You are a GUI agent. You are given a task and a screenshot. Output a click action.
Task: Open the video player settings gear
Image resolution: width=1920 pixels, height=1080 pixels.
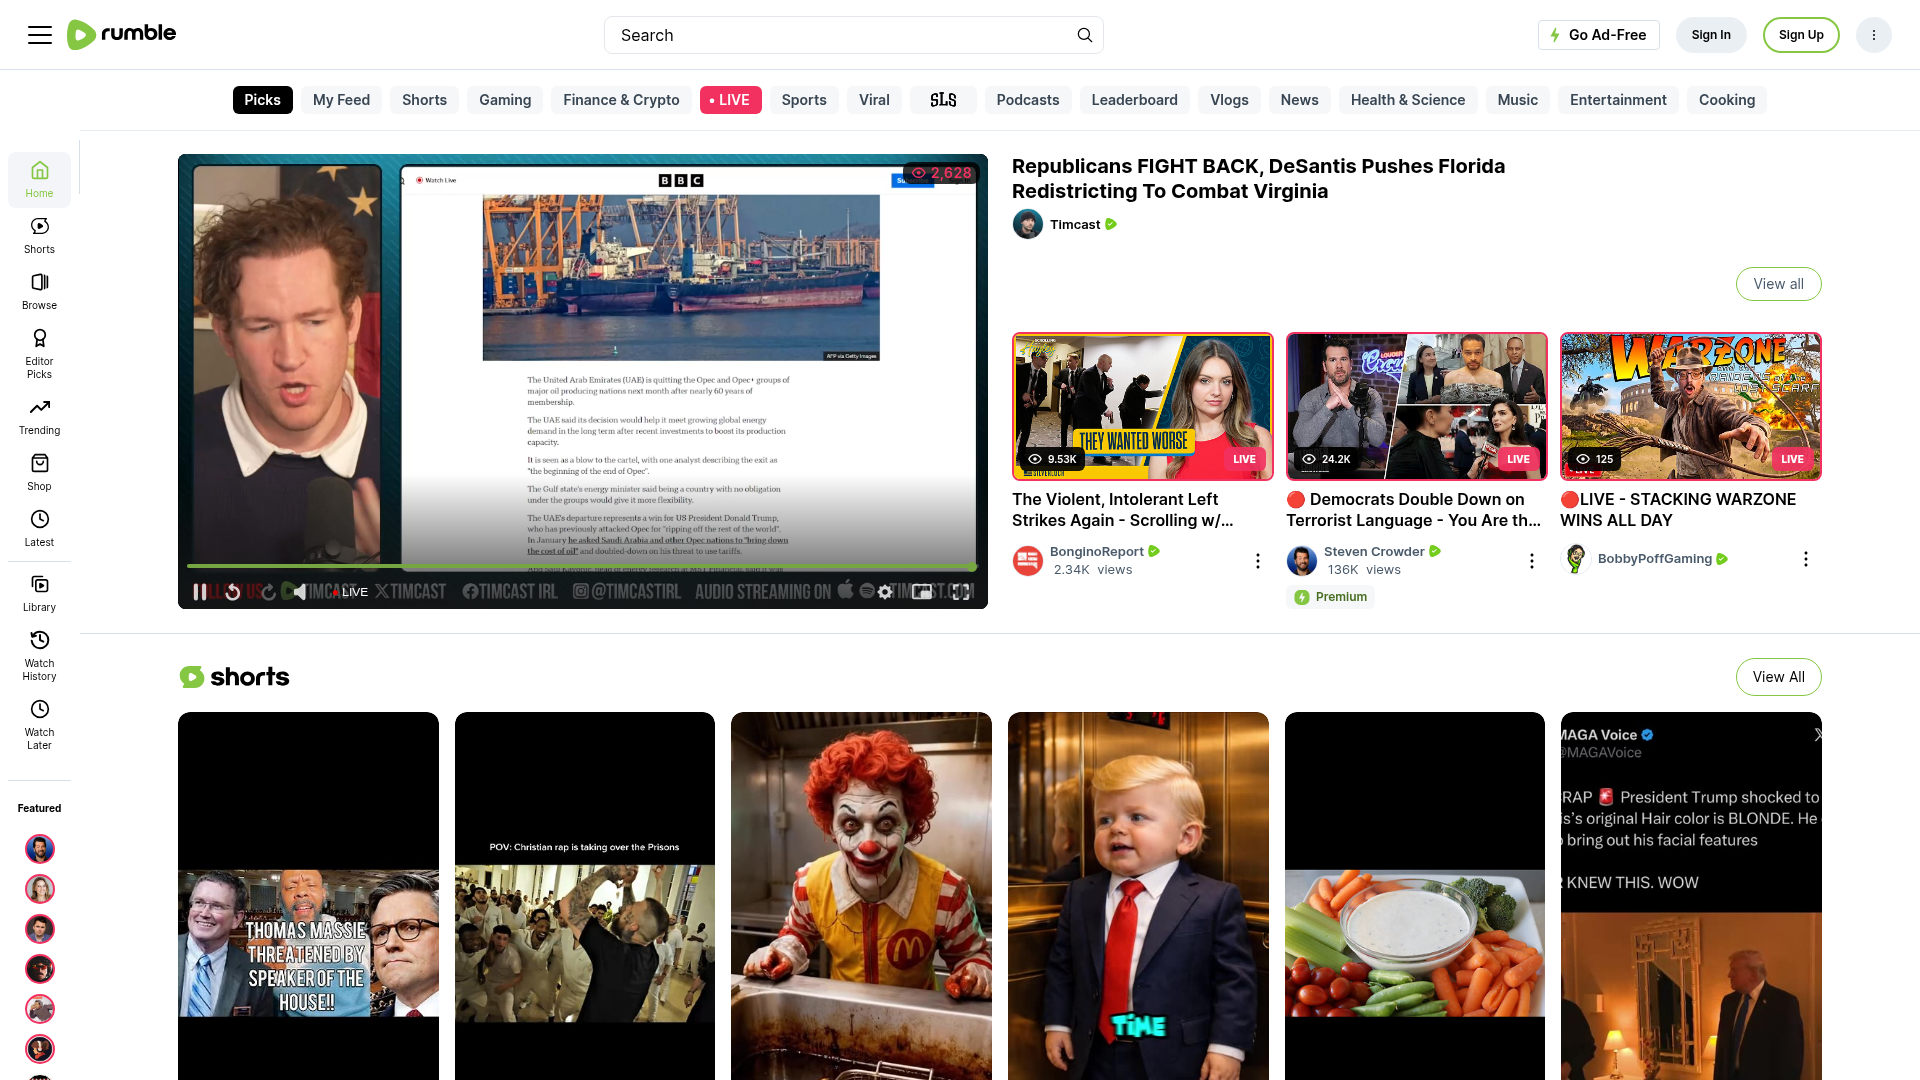(x=885, y=592)
